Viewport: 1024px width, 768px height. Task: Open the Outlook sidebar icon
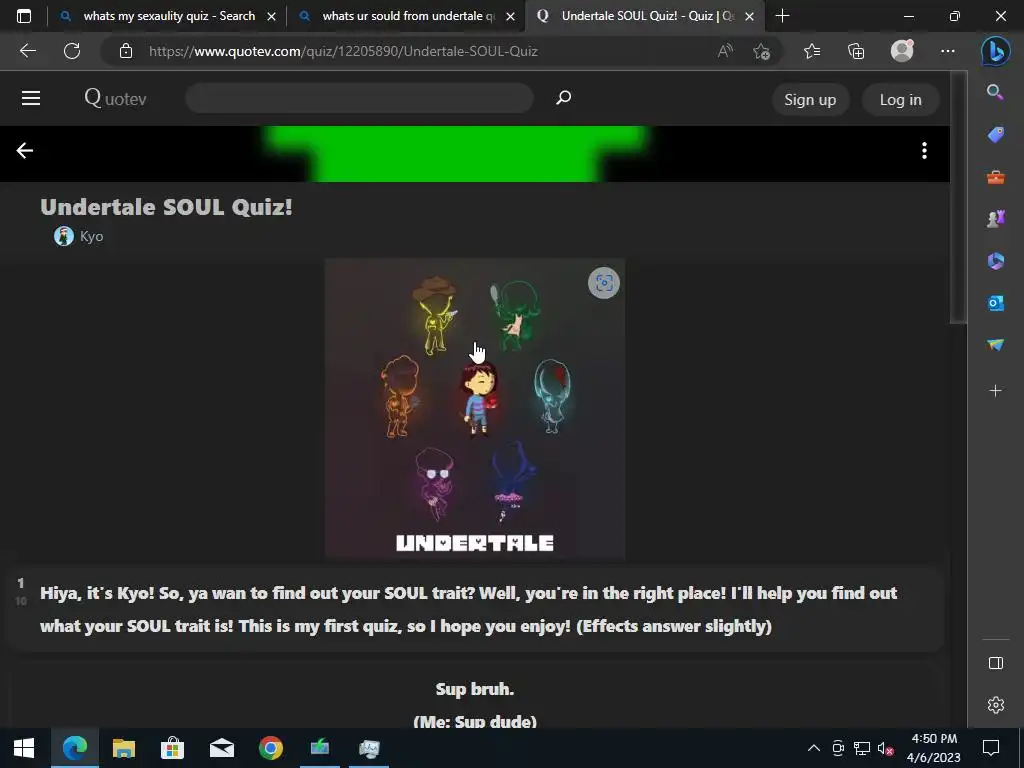click(995, 303)
